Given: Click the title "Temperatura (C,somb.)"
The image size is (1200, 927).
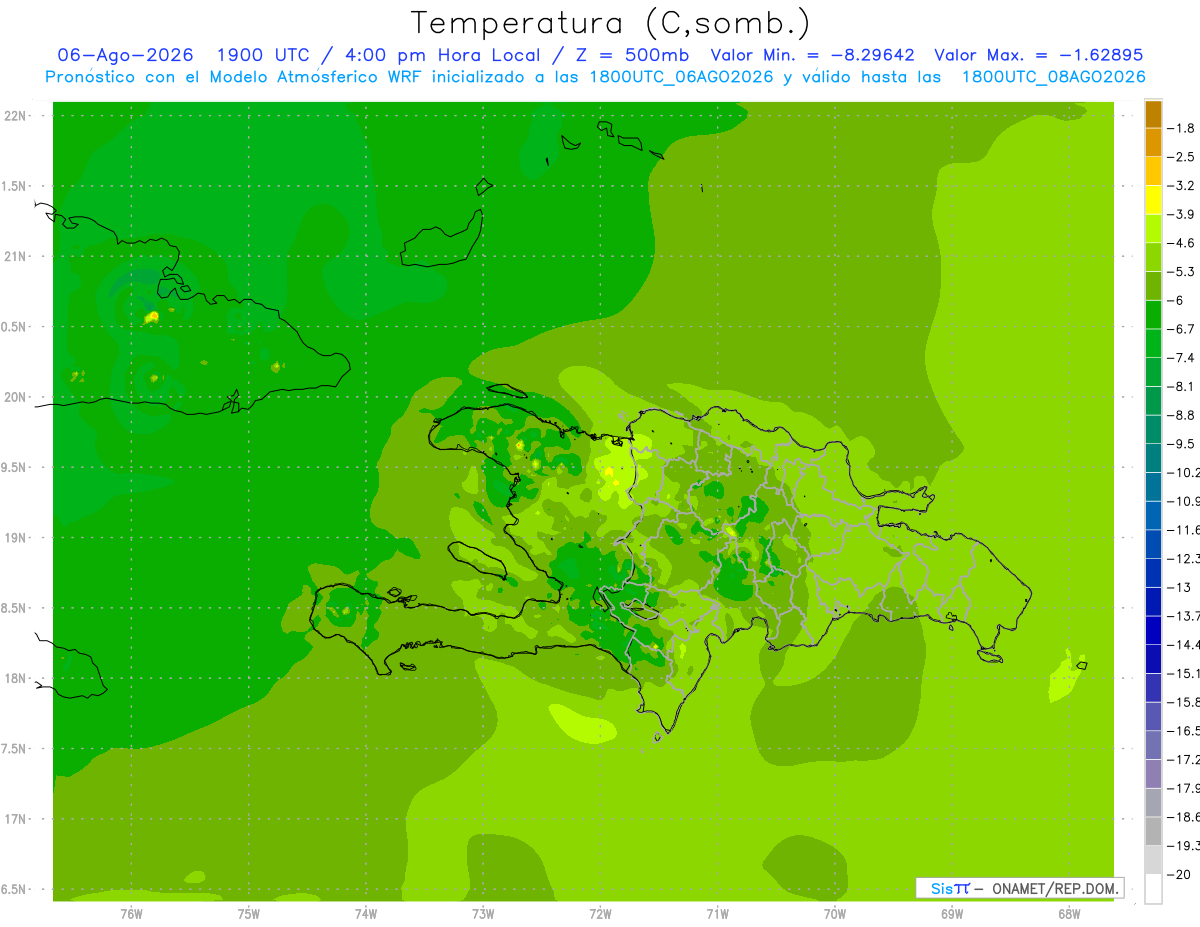Looking at the screenshot, I should pyautogui.click(x=611, y=23).
